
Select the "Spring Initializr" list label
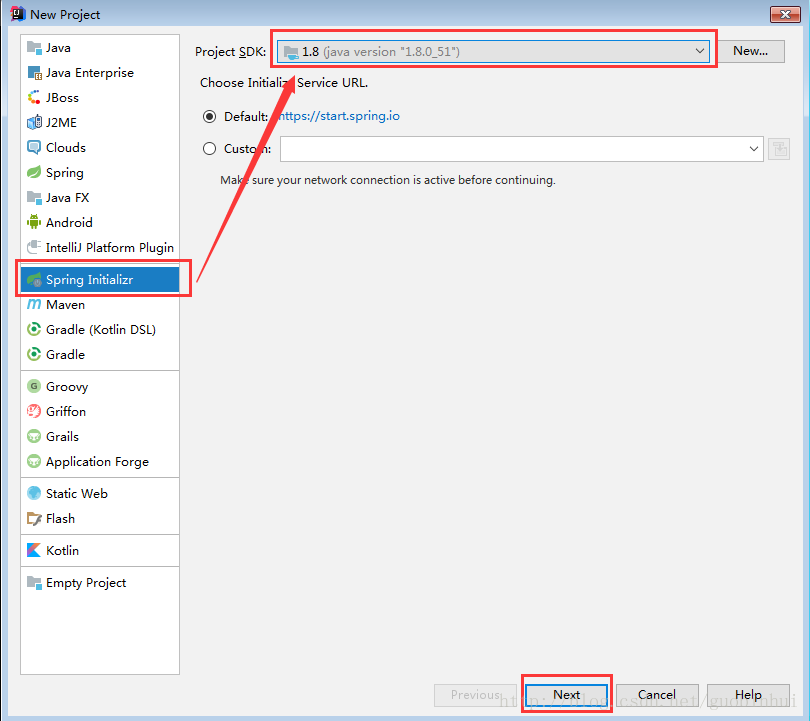pyautogui.click(x=89, y=280)
